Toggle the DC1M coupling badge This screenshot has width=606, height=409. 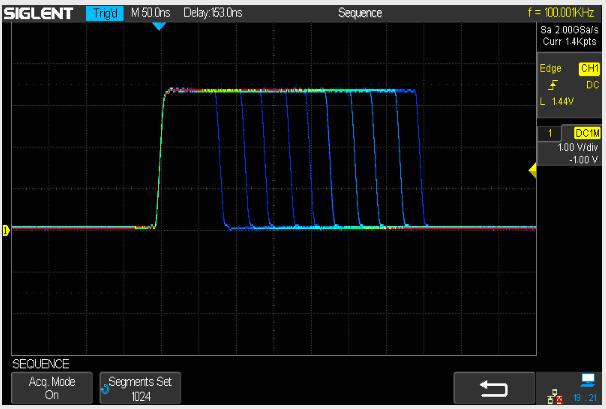[x=582, y=133]
